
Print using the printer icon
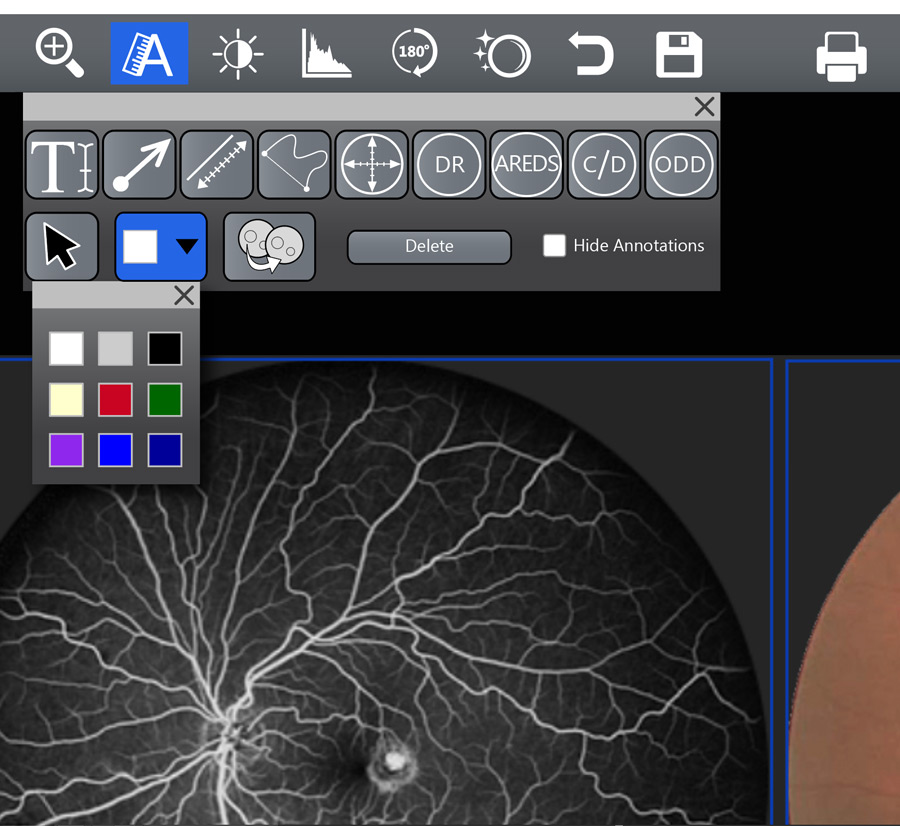841,55
